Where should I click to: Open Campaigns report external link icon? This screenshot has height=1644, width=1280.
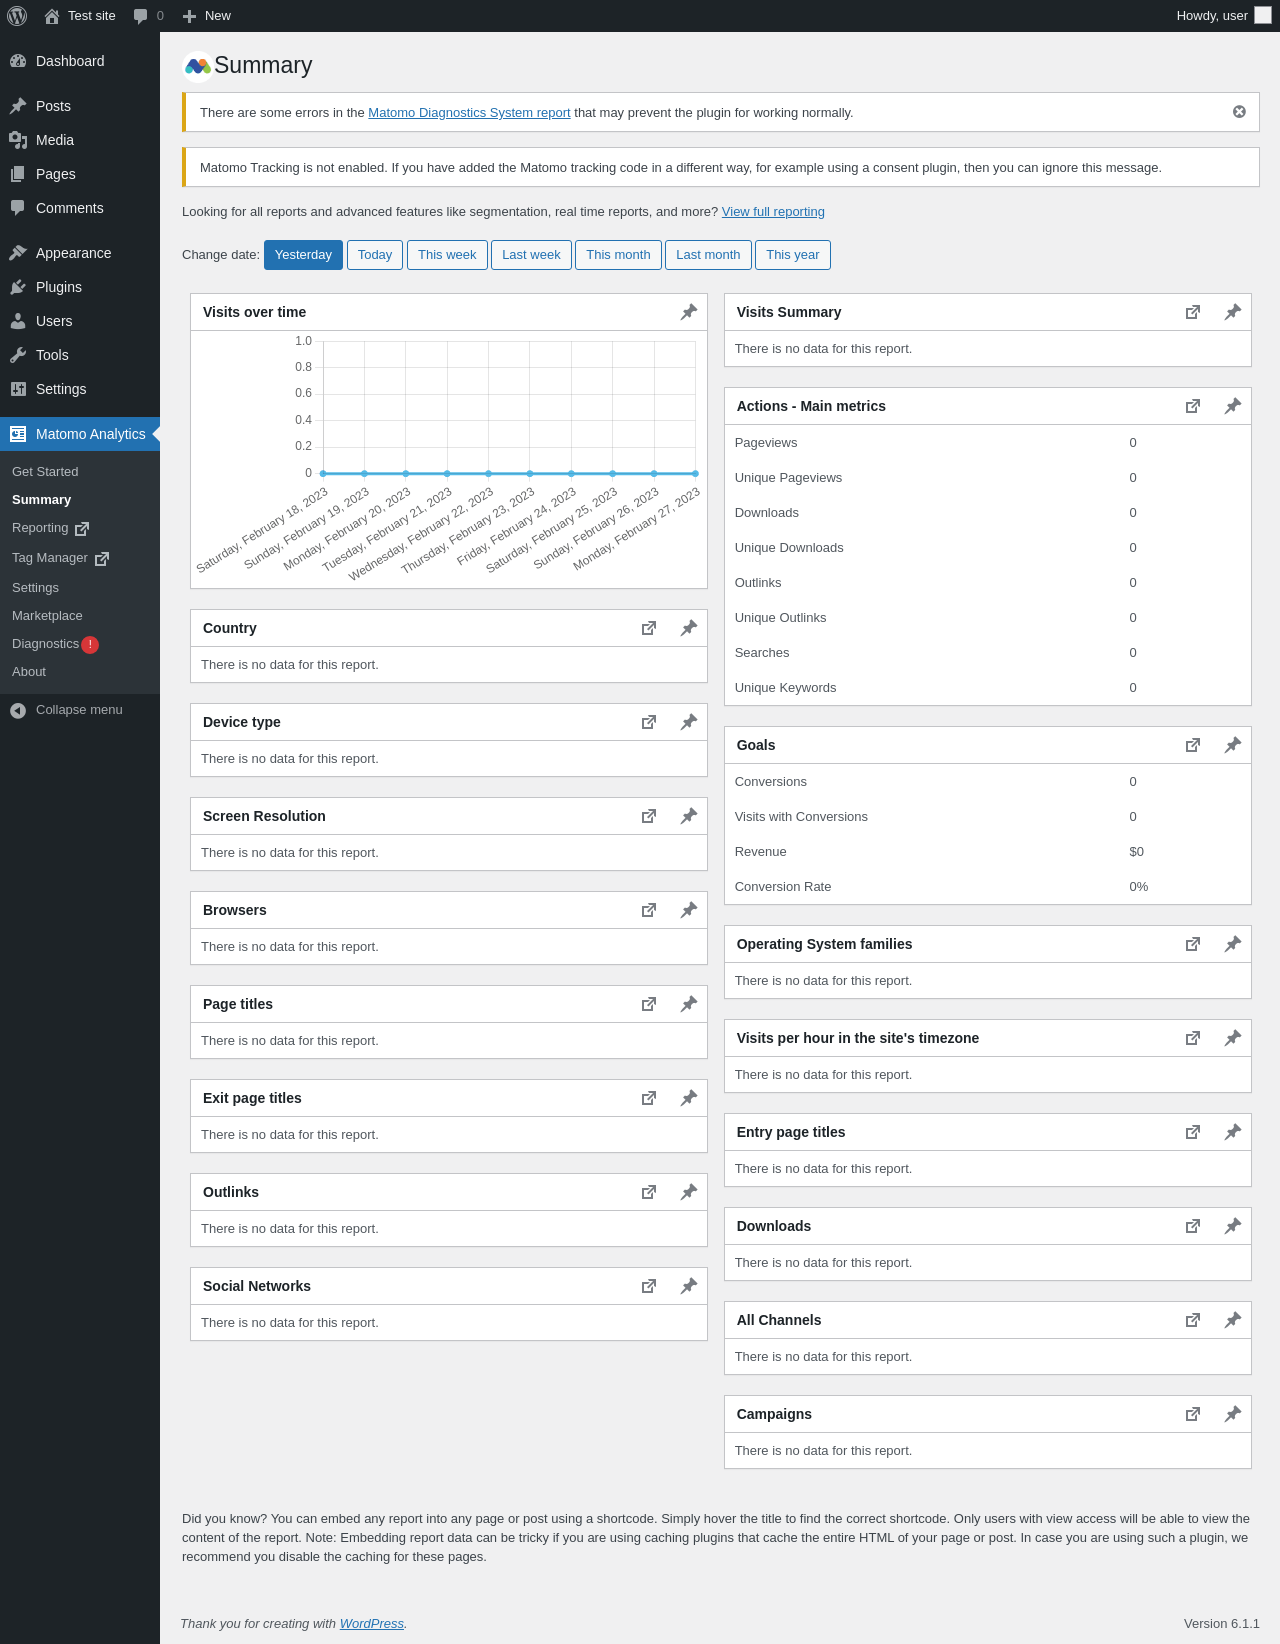[x=1193, y=1414]
